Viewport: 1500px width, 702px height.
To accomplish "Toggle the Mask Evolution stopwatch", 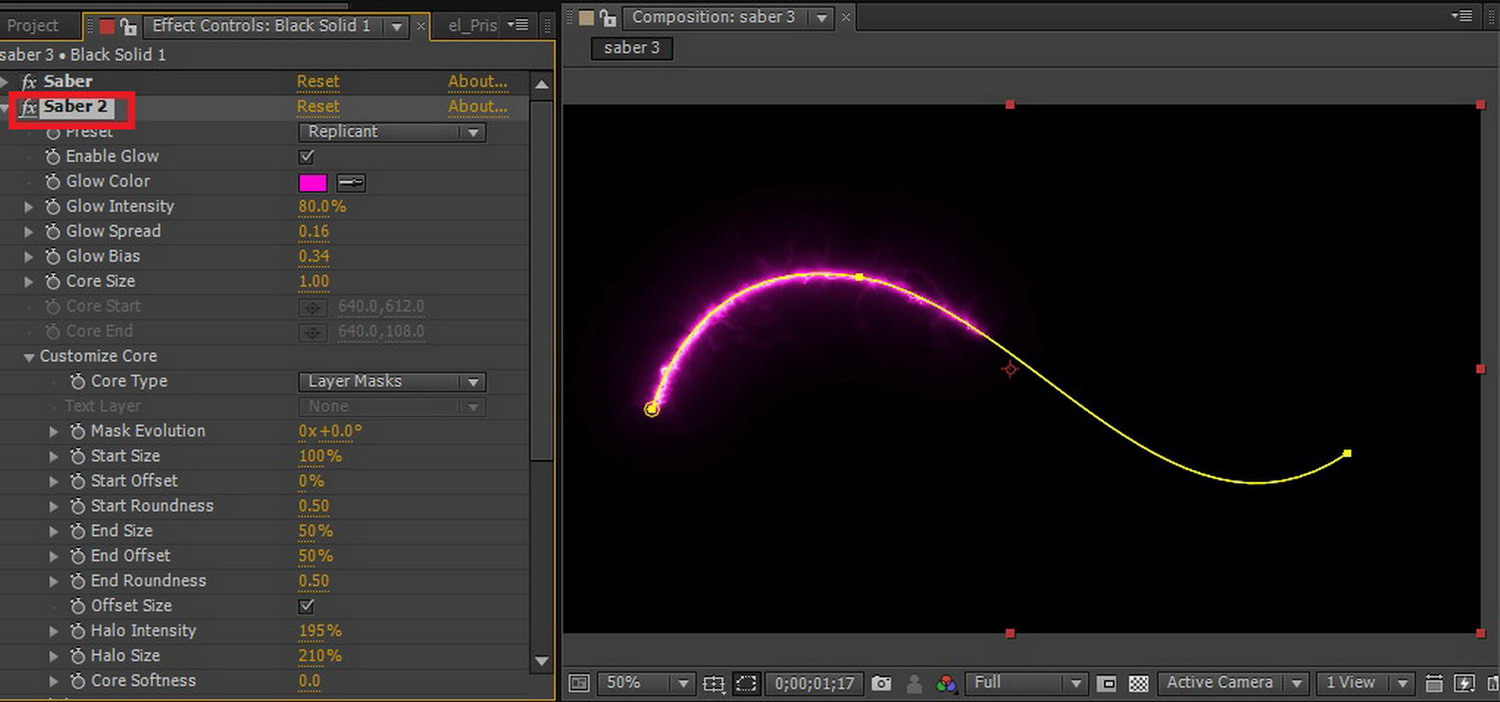I will coord(78,432).
